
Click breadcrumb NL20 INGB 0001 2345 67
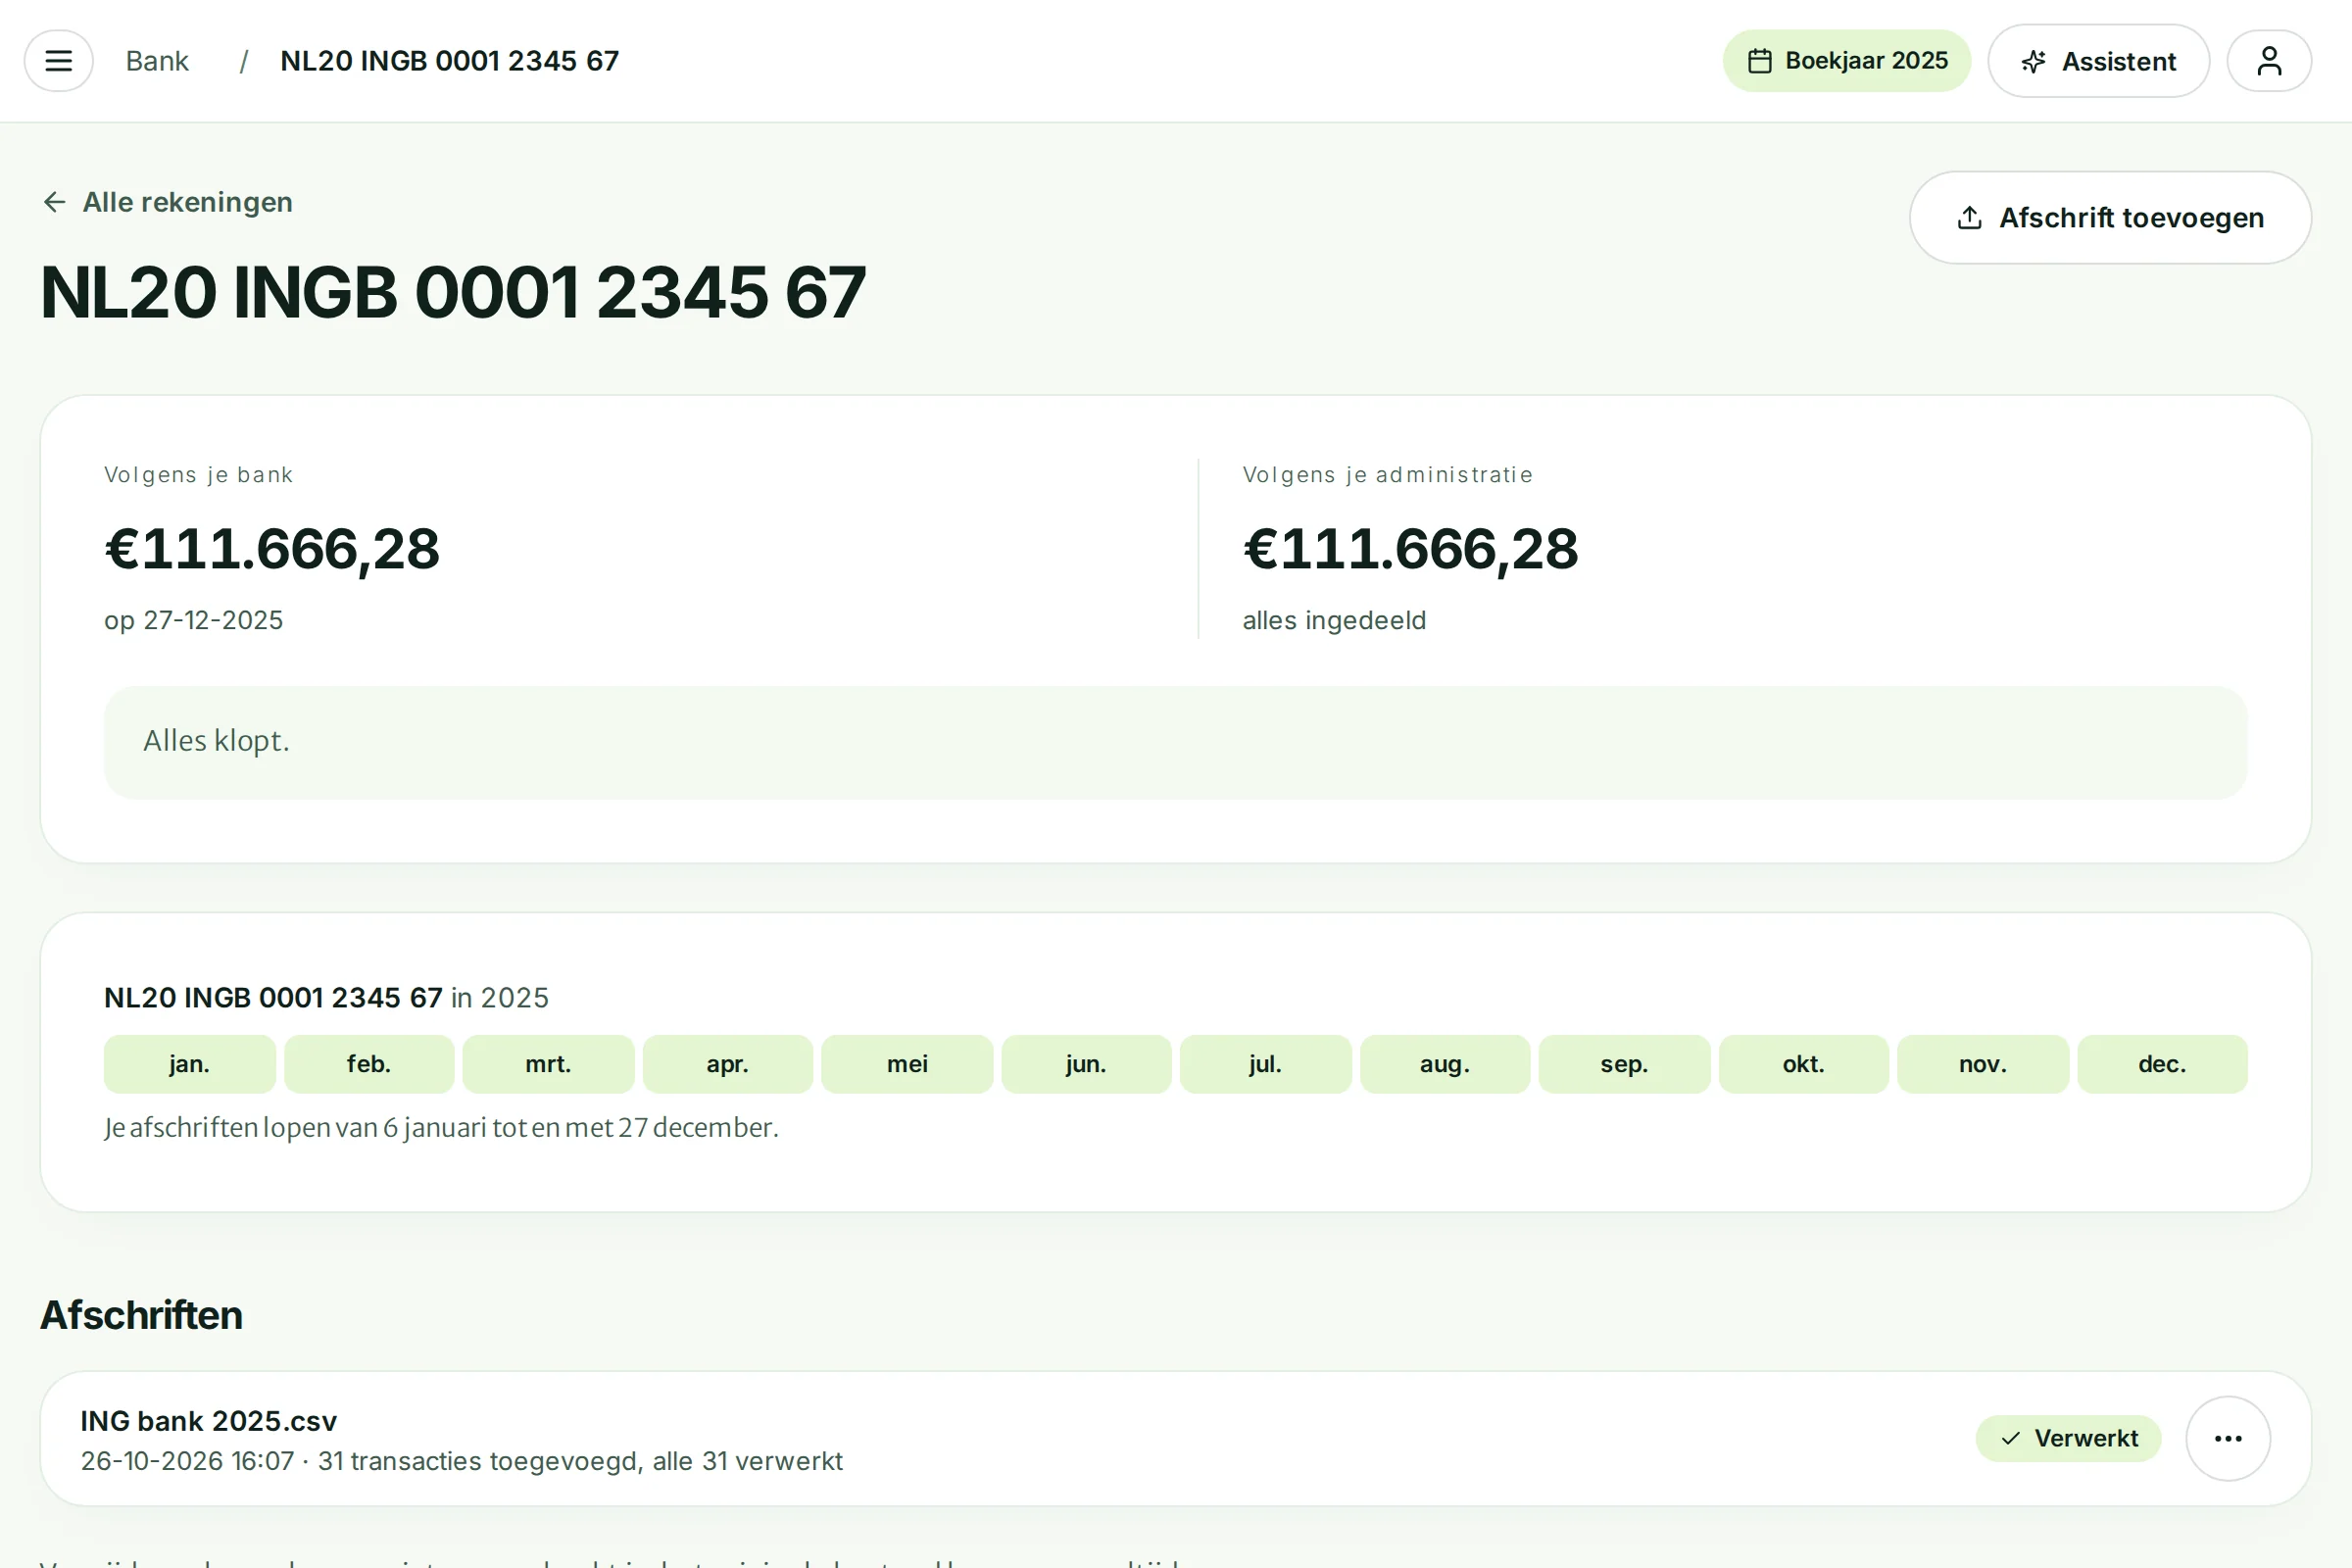[449, 61]
